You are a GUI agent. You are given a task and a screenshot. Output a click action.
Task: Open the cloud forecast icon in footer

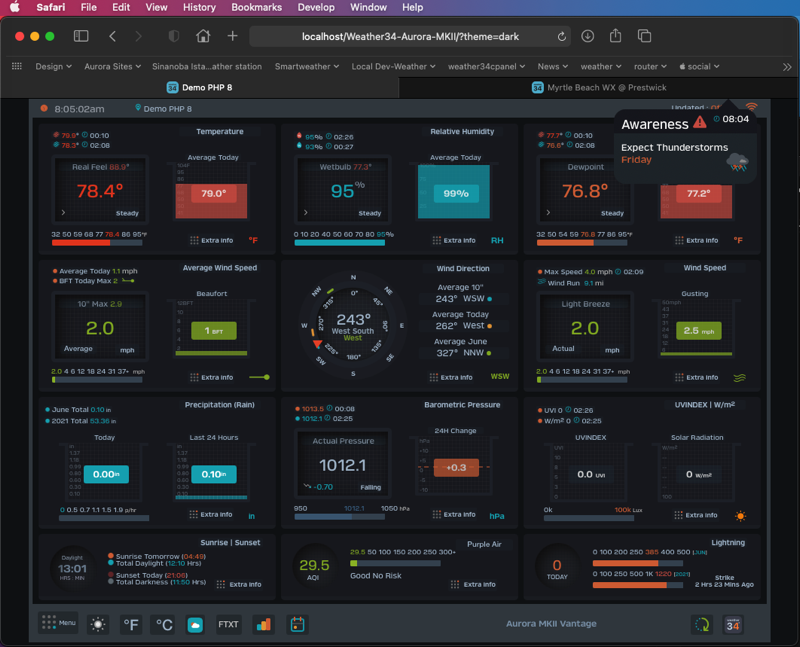point(195,625)
